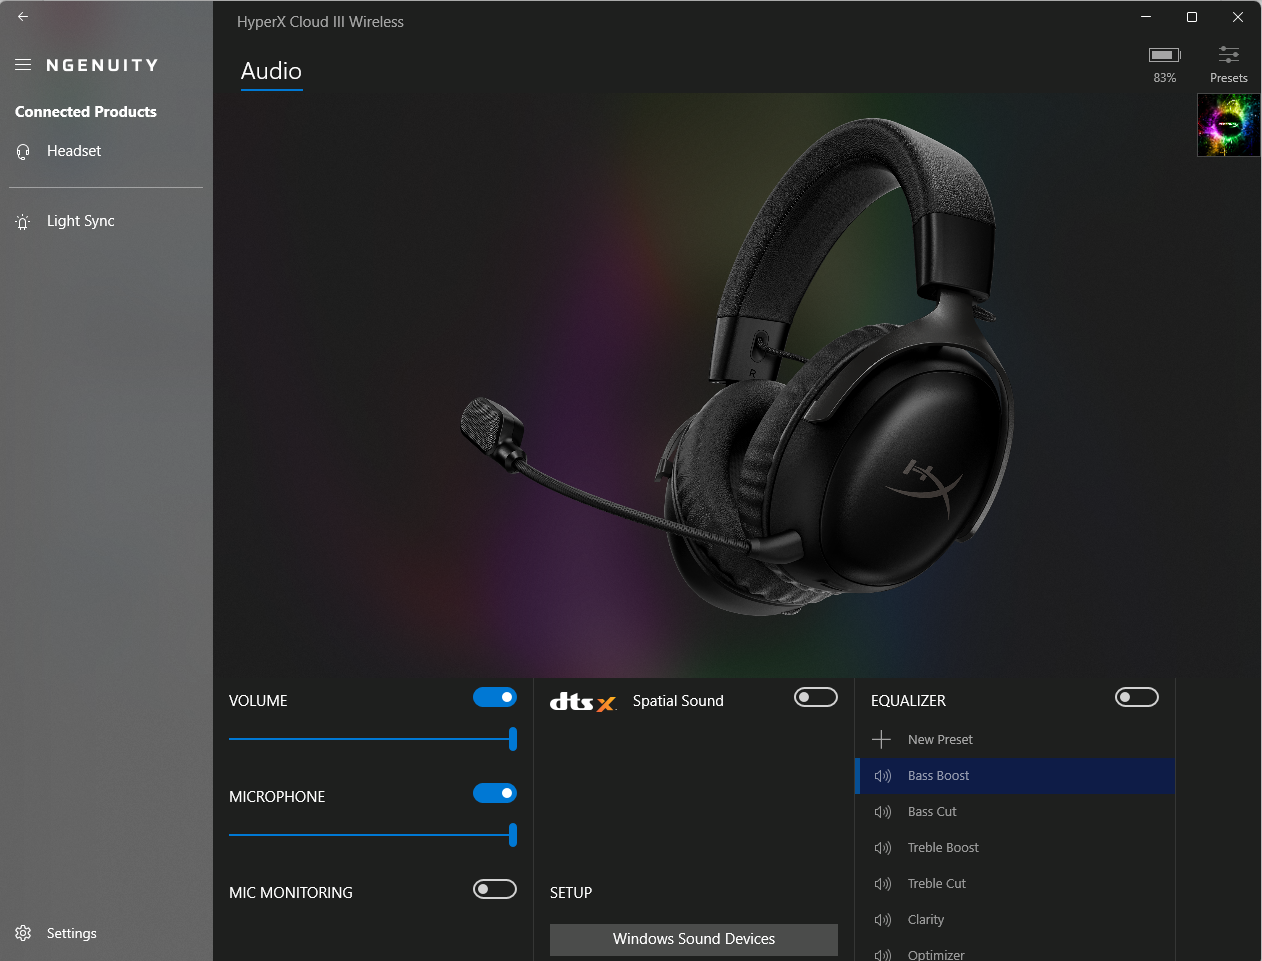Turn on the Equalizer toggle

(1137, 697)
